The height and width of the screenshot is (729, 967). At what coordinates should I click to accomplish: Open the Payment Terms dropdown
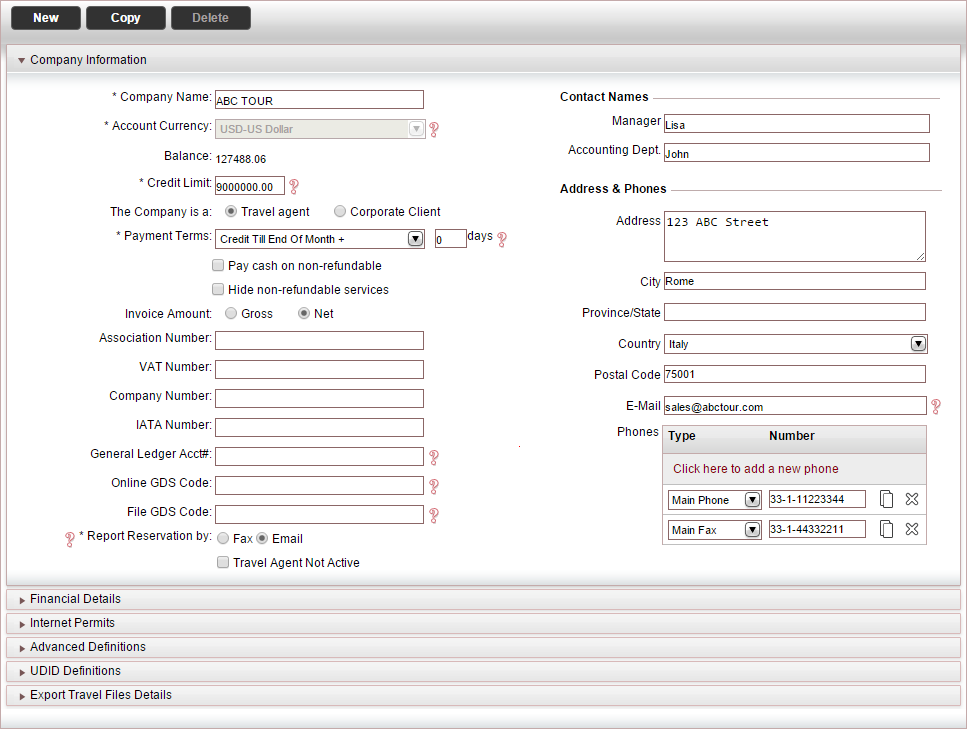[x=416, y=239]
